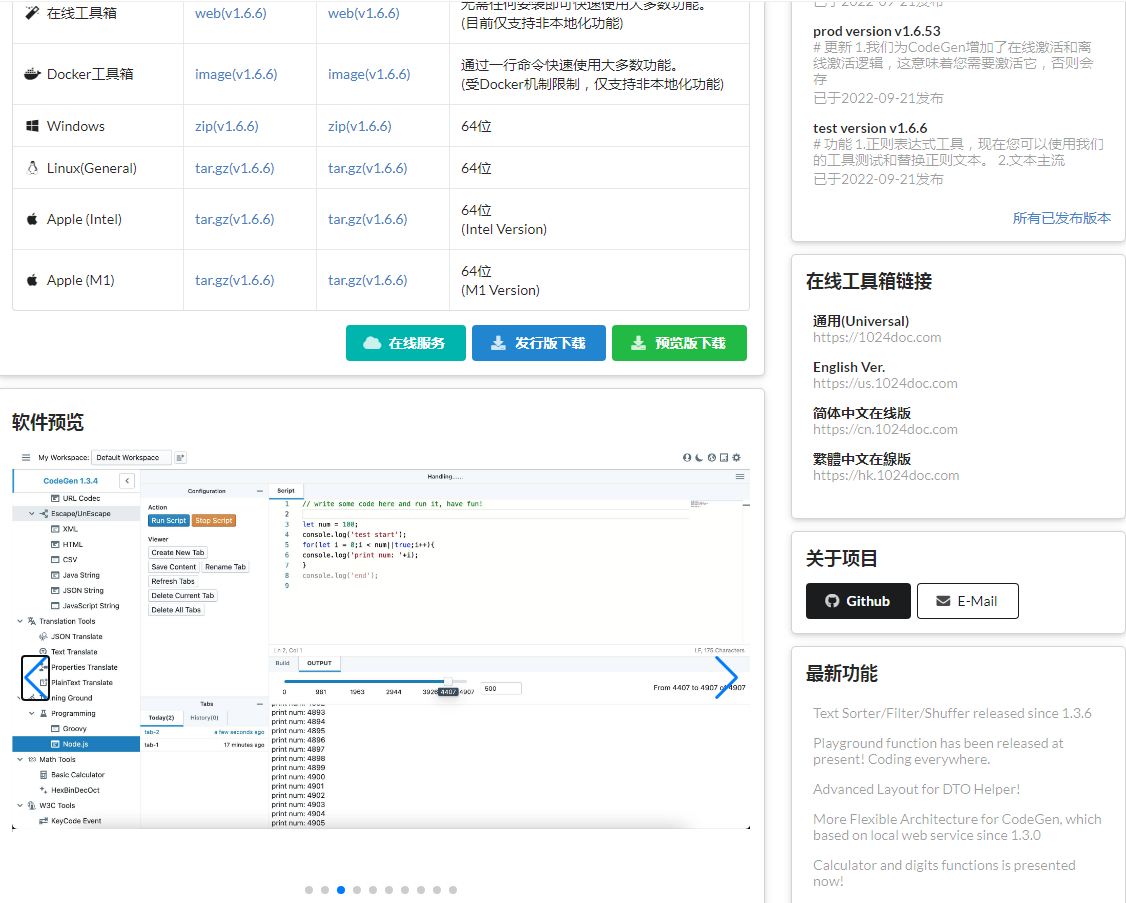The height and width of the screenshot is (903, 1126).
Task: Switch to the History(0) tab in the preview
Action: (205, 718)
